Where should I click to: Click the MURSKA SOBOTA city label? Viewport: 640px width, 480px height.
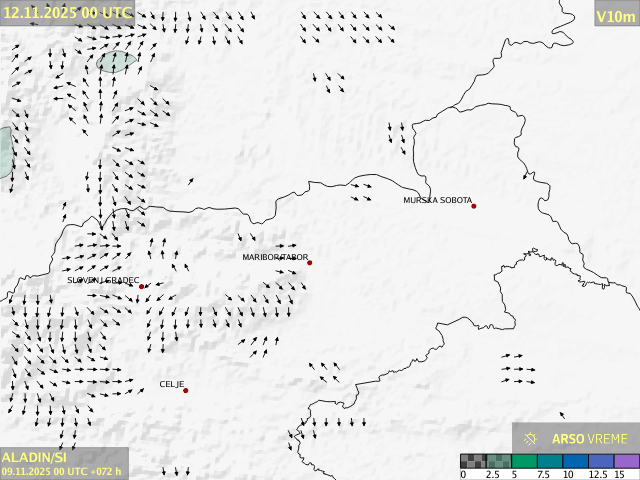click(437, 201)
